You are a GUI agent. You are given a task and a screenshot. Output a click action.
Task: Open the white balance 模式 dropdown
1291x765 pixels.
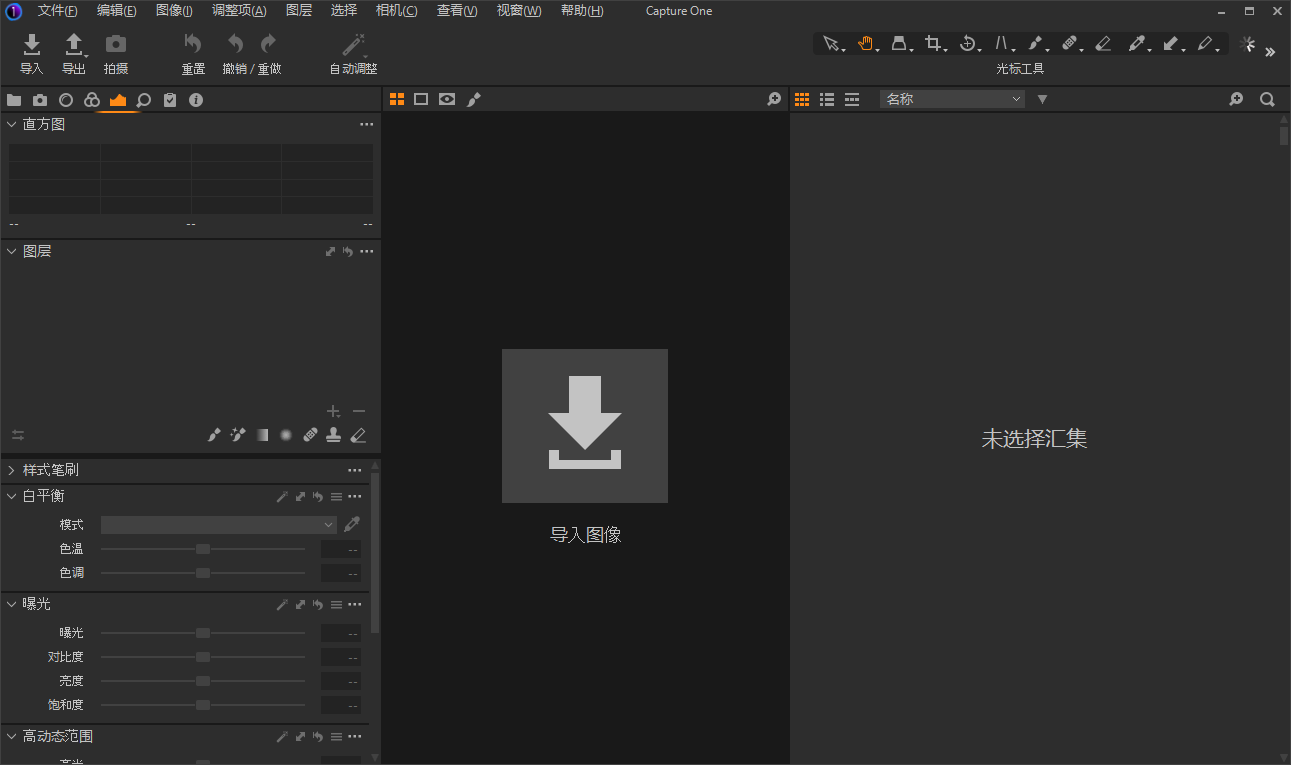click(219, 524)
